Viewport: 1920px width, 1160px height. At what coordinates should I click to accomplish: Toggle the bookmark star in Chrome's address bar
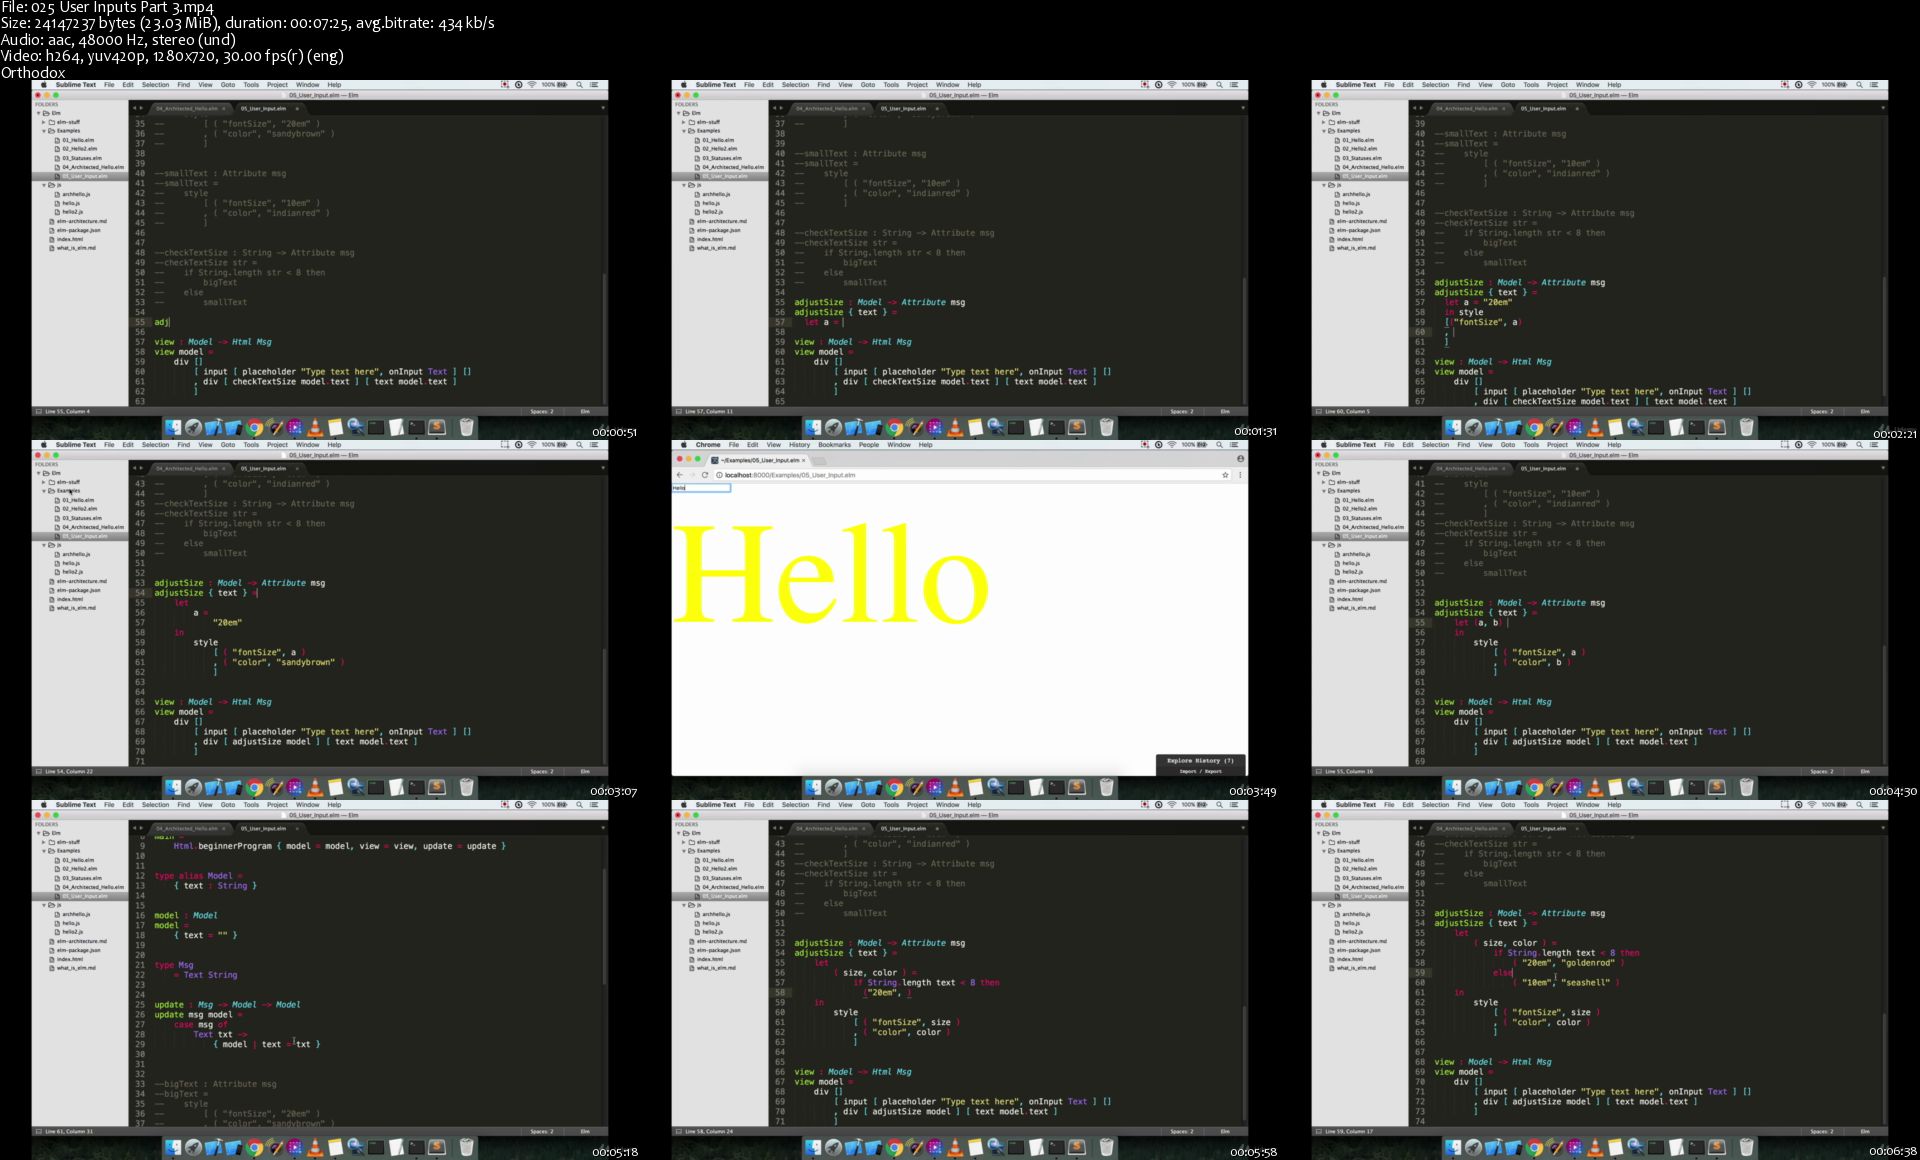pyautogui.click(x=1225, y=475)
